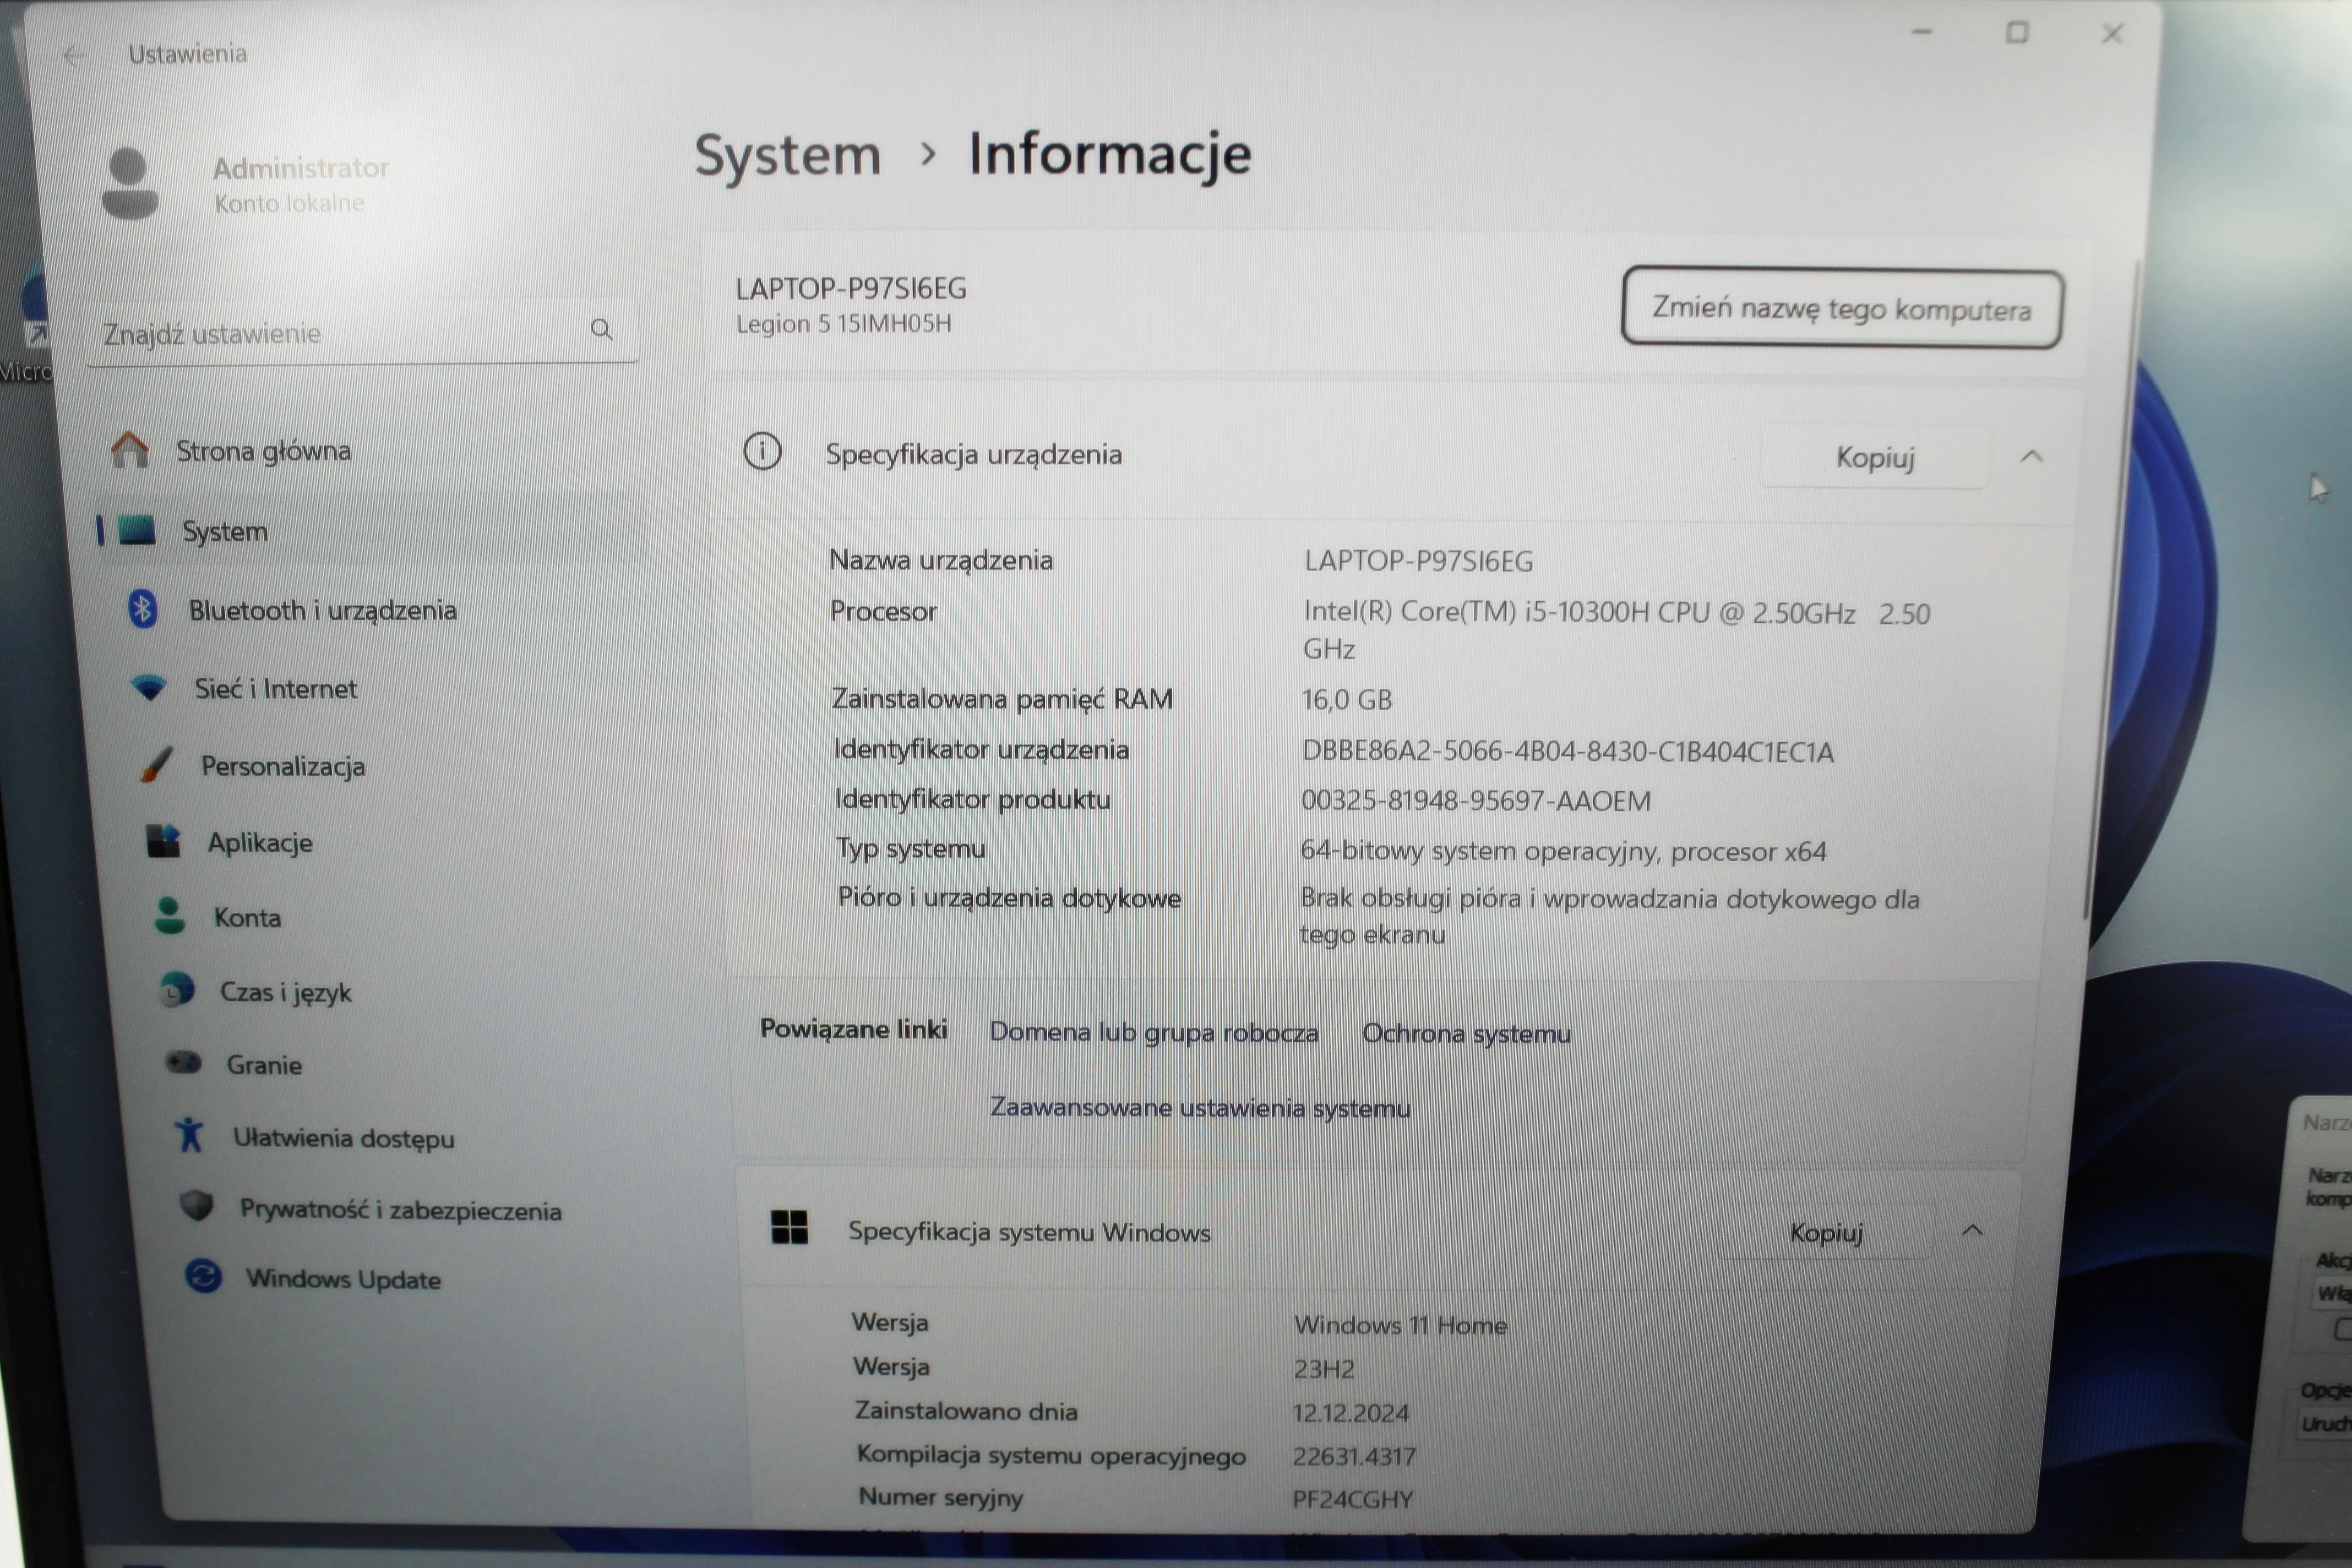This screenshot has width=2352, height=1568.
Task: Click the Granie controller icon
Action: (x=184, y=1062)
